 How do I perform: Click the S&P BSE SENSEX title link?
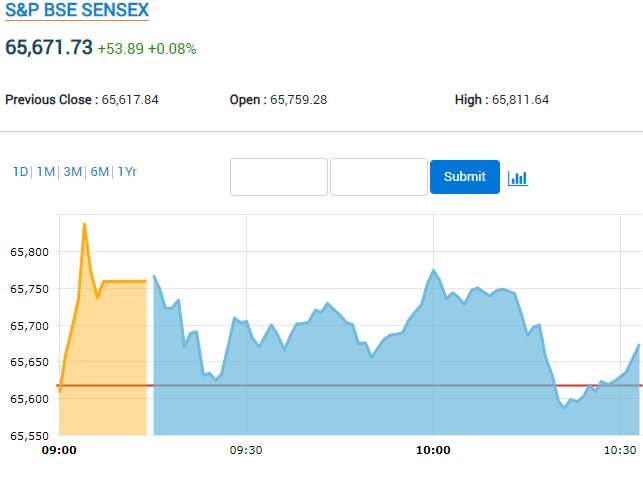coord(77,11)
